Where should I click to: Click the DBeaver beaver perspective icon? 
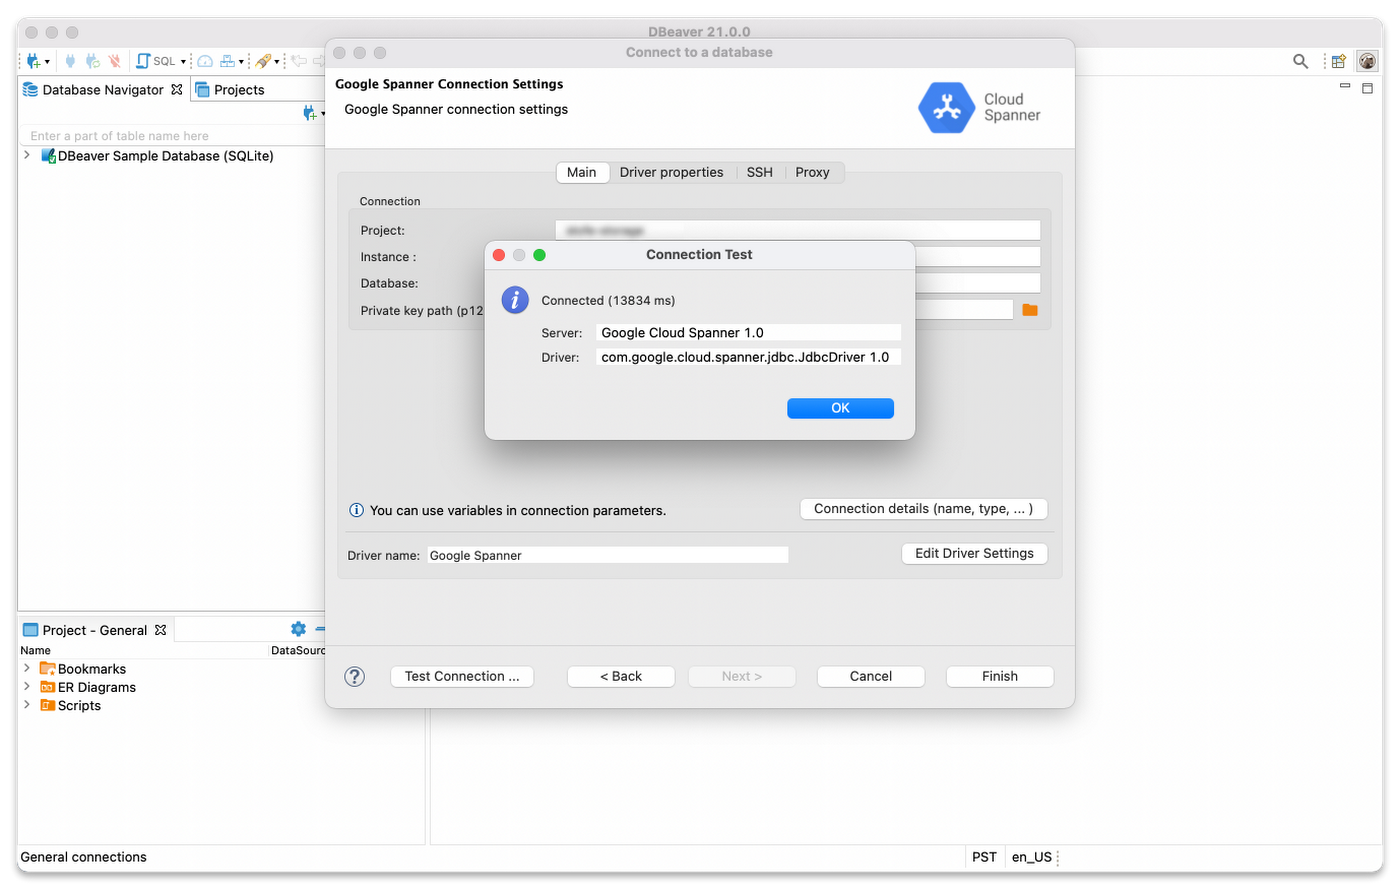[x=1367, y=61]
